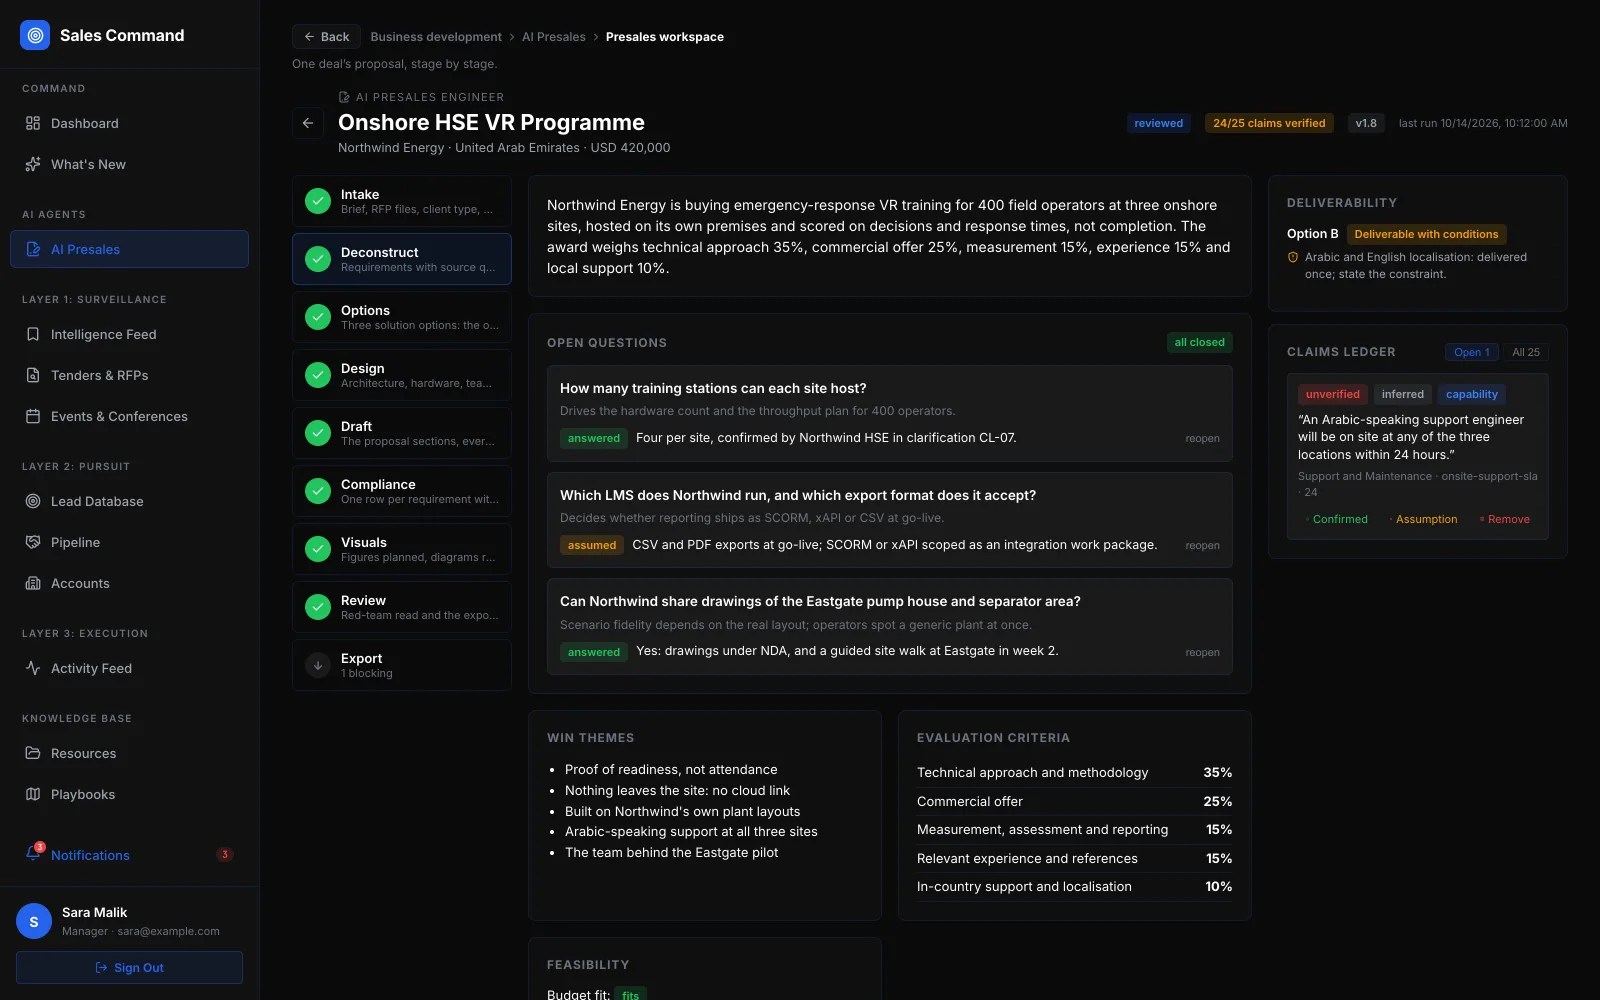The width and height of the screenshot is (1600, 1000).
Task: Click the Events & Conferences calendar icon
Action: 33,416
